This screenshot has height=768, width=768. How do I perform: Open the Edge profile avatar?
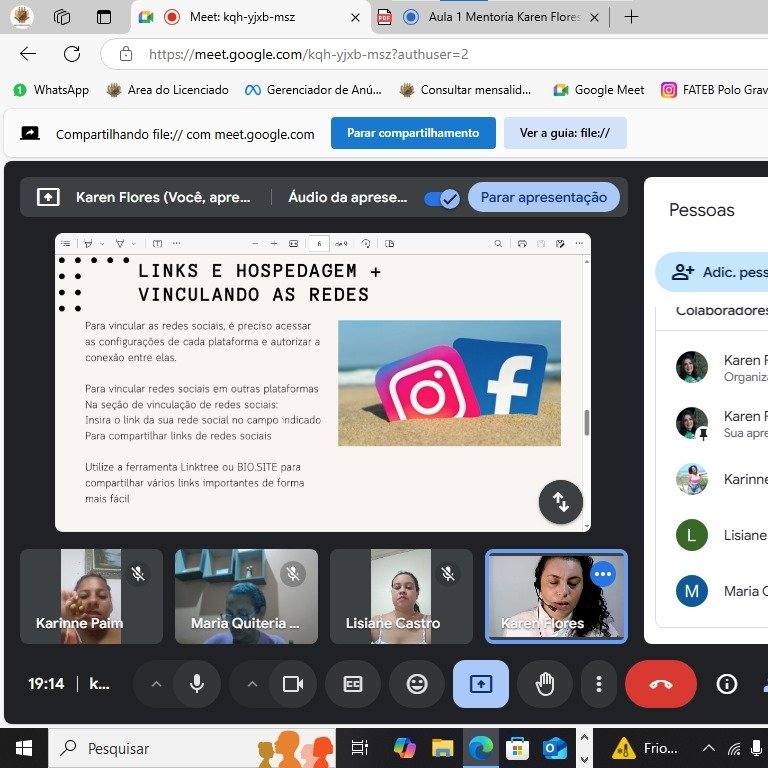point(22,17)
